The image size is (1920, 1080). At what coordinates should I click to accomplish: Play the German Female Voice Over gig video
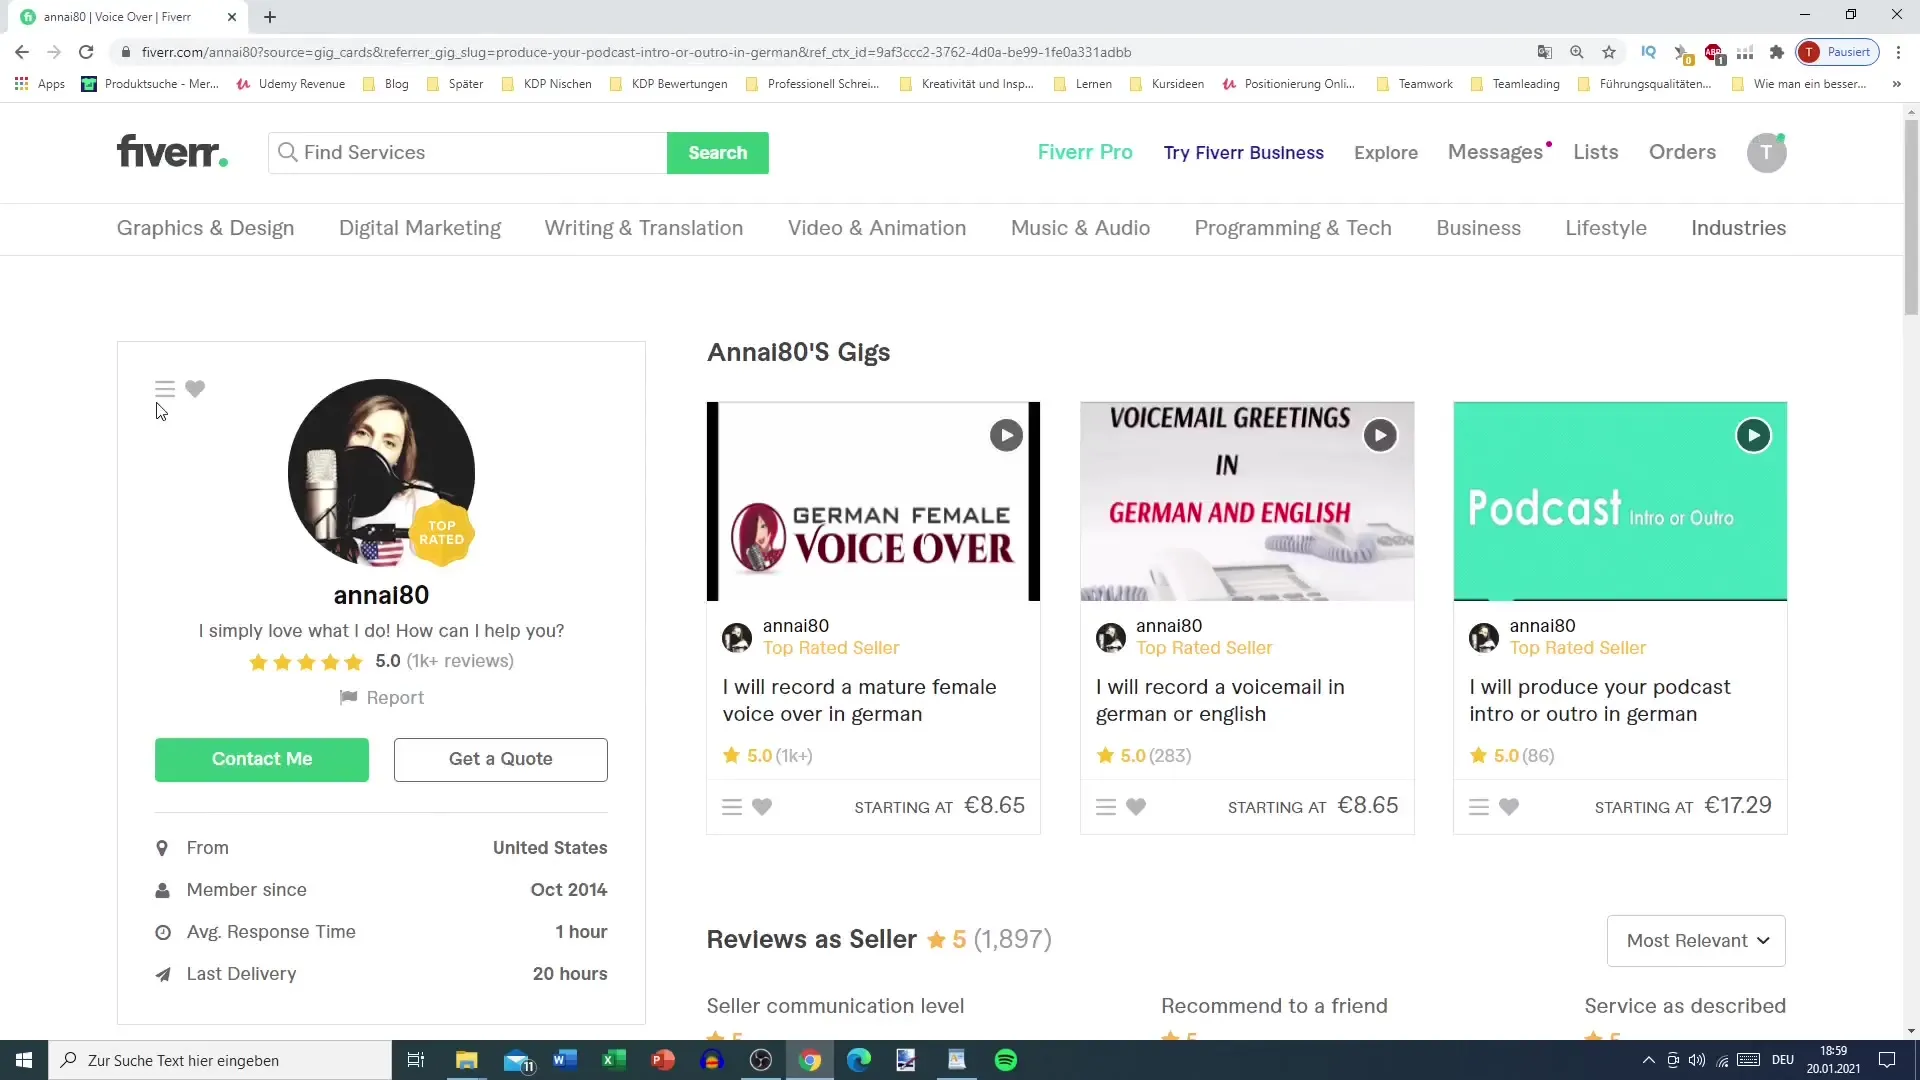pos(1006,435)
